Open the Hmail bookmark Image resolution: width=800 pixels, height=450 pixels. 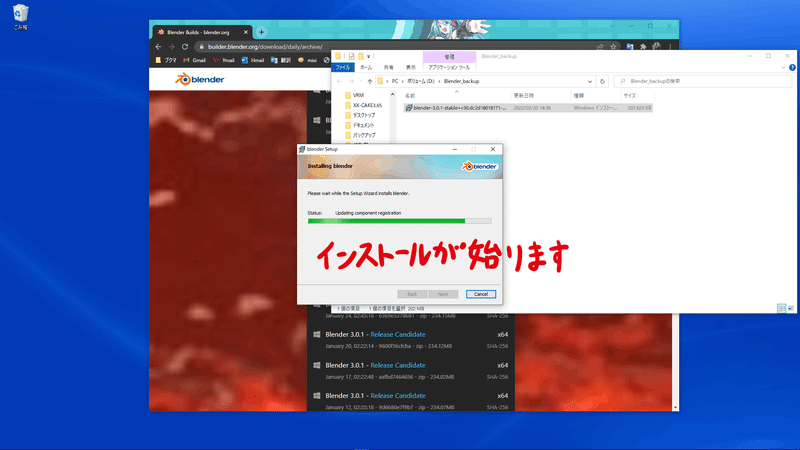point(253,60)
